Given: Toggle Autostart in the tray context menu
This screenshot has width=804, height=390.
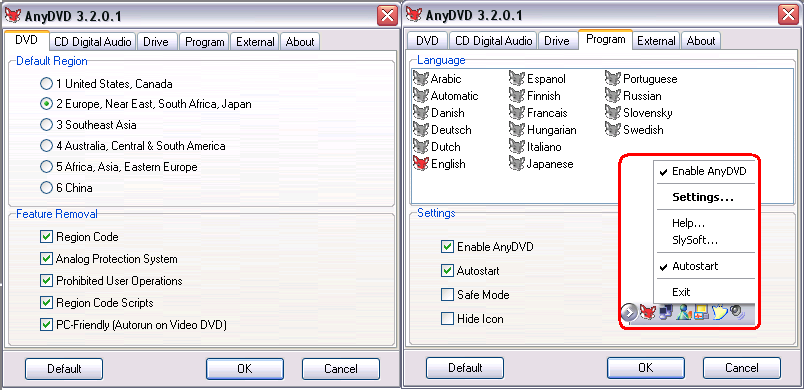Looking at the screenshot, I should pos(704,266).
